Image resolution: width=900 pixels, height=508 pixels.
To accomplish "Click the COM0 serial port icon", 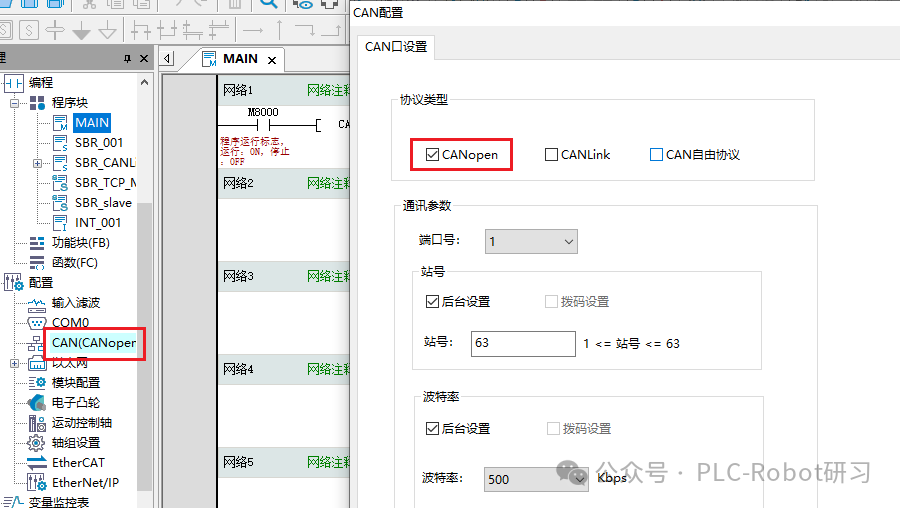I will tap(37, 323).
